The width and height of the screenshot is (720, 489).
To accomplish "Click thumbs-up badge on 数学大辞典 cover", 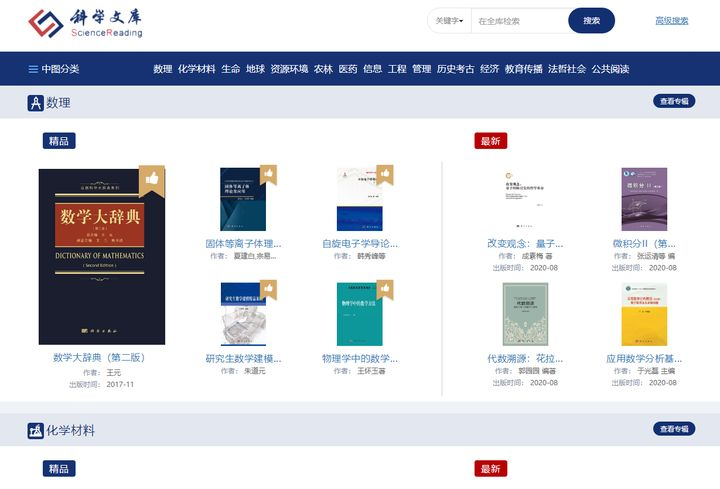I will [152, 180].
